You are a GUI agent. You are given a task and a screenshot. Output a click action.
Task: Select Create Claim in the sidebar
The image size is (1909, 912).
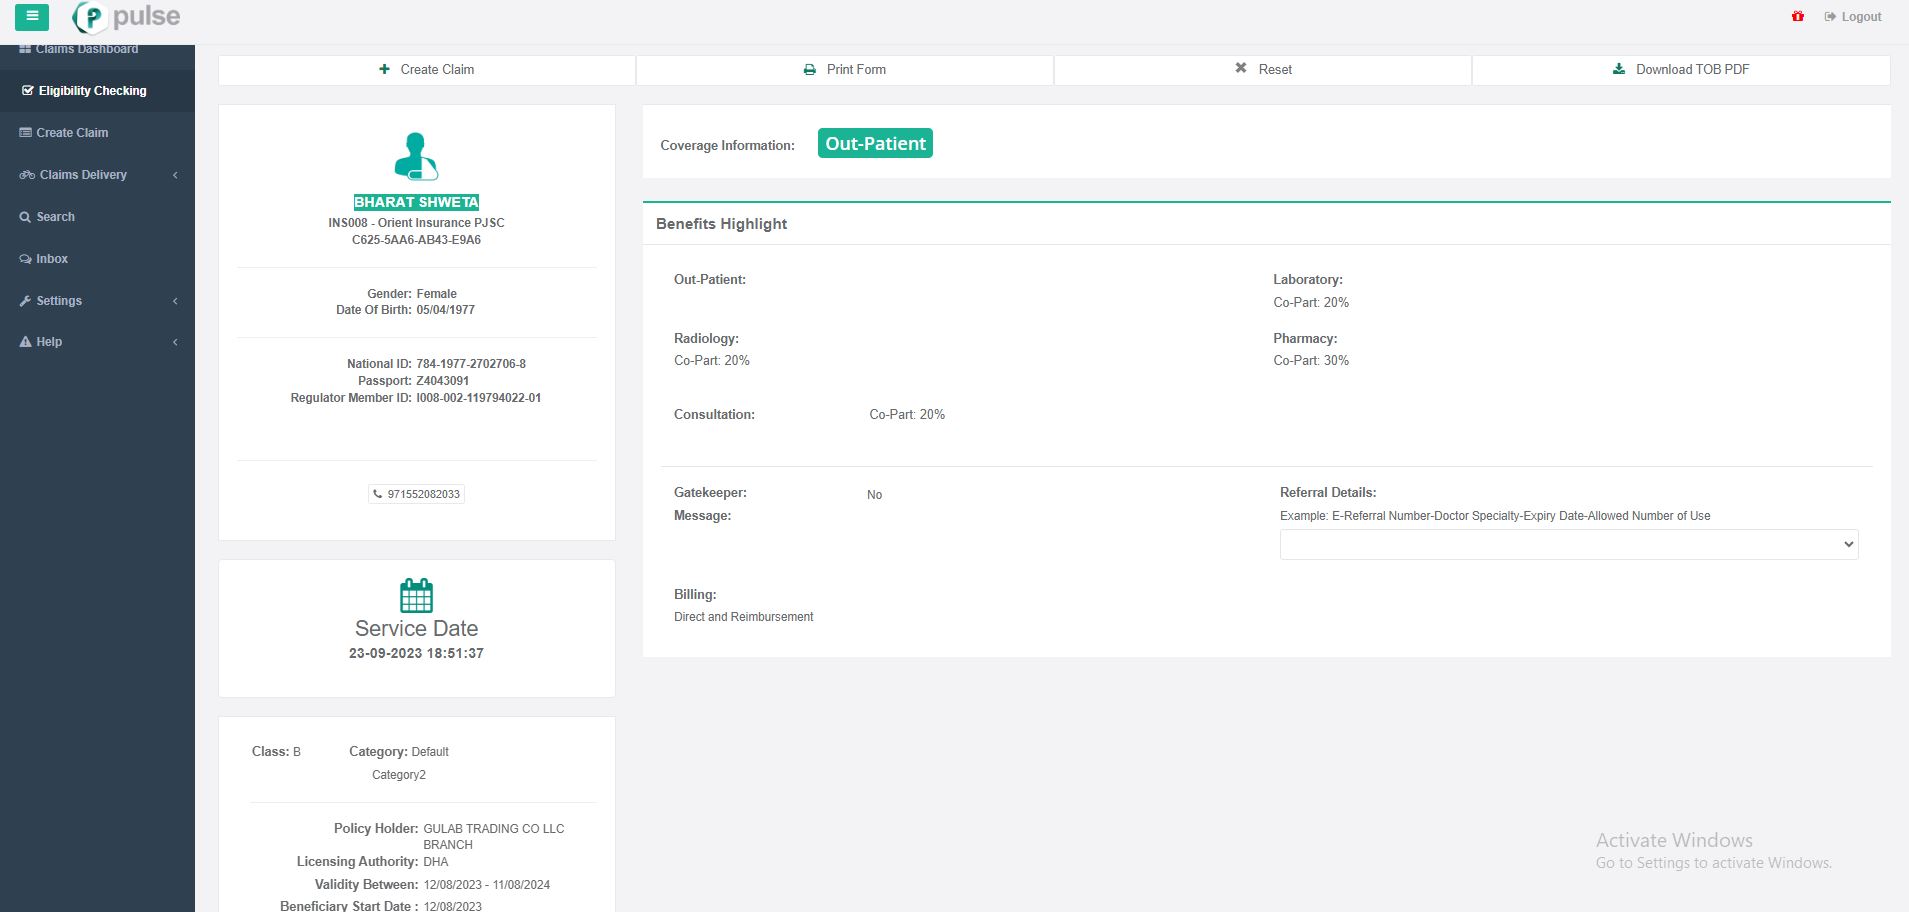[72, 133]
